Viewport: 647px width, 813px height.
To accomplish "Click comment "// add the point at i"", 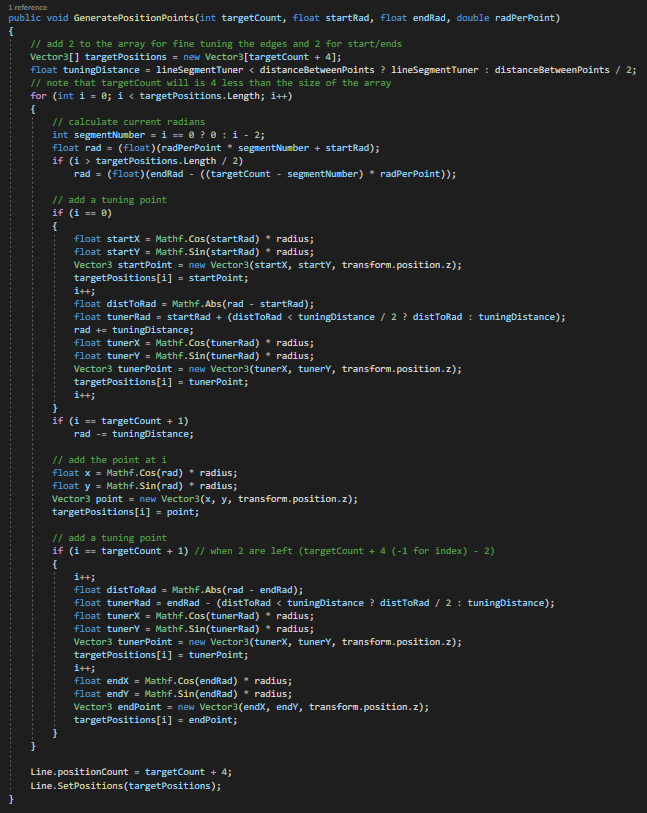I will pos(109,459).
